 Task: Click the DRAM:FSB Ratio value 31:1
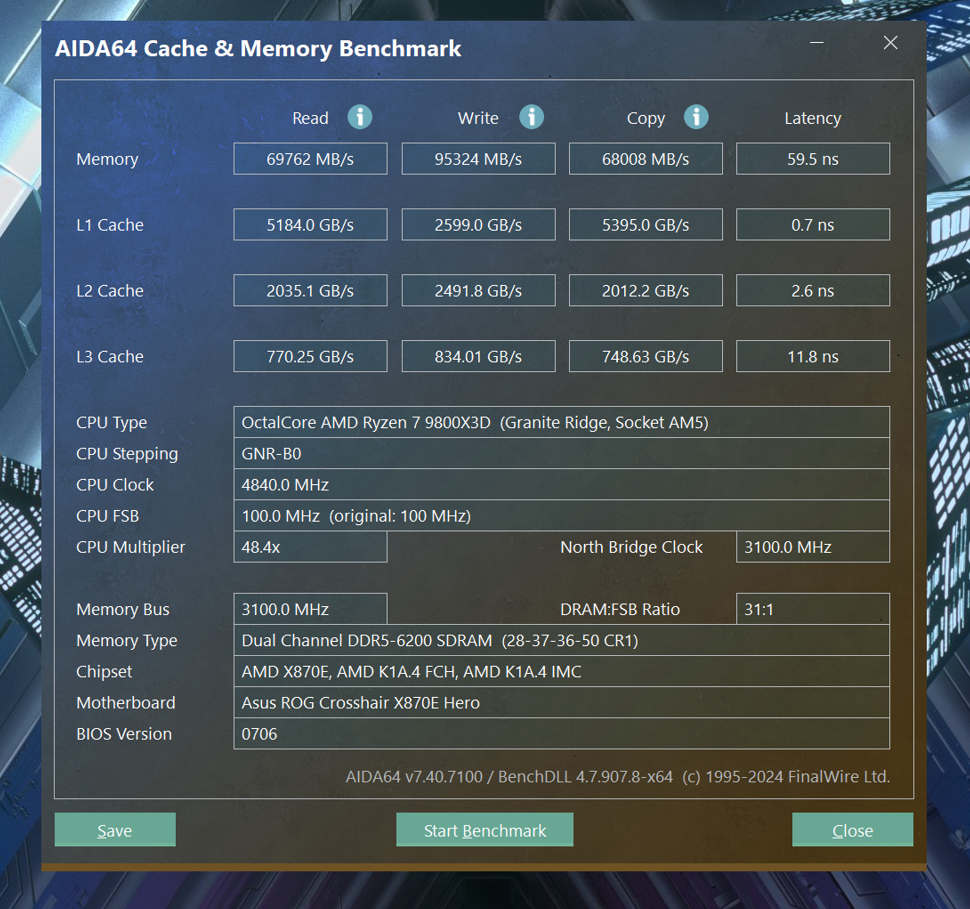pos(813,609)
